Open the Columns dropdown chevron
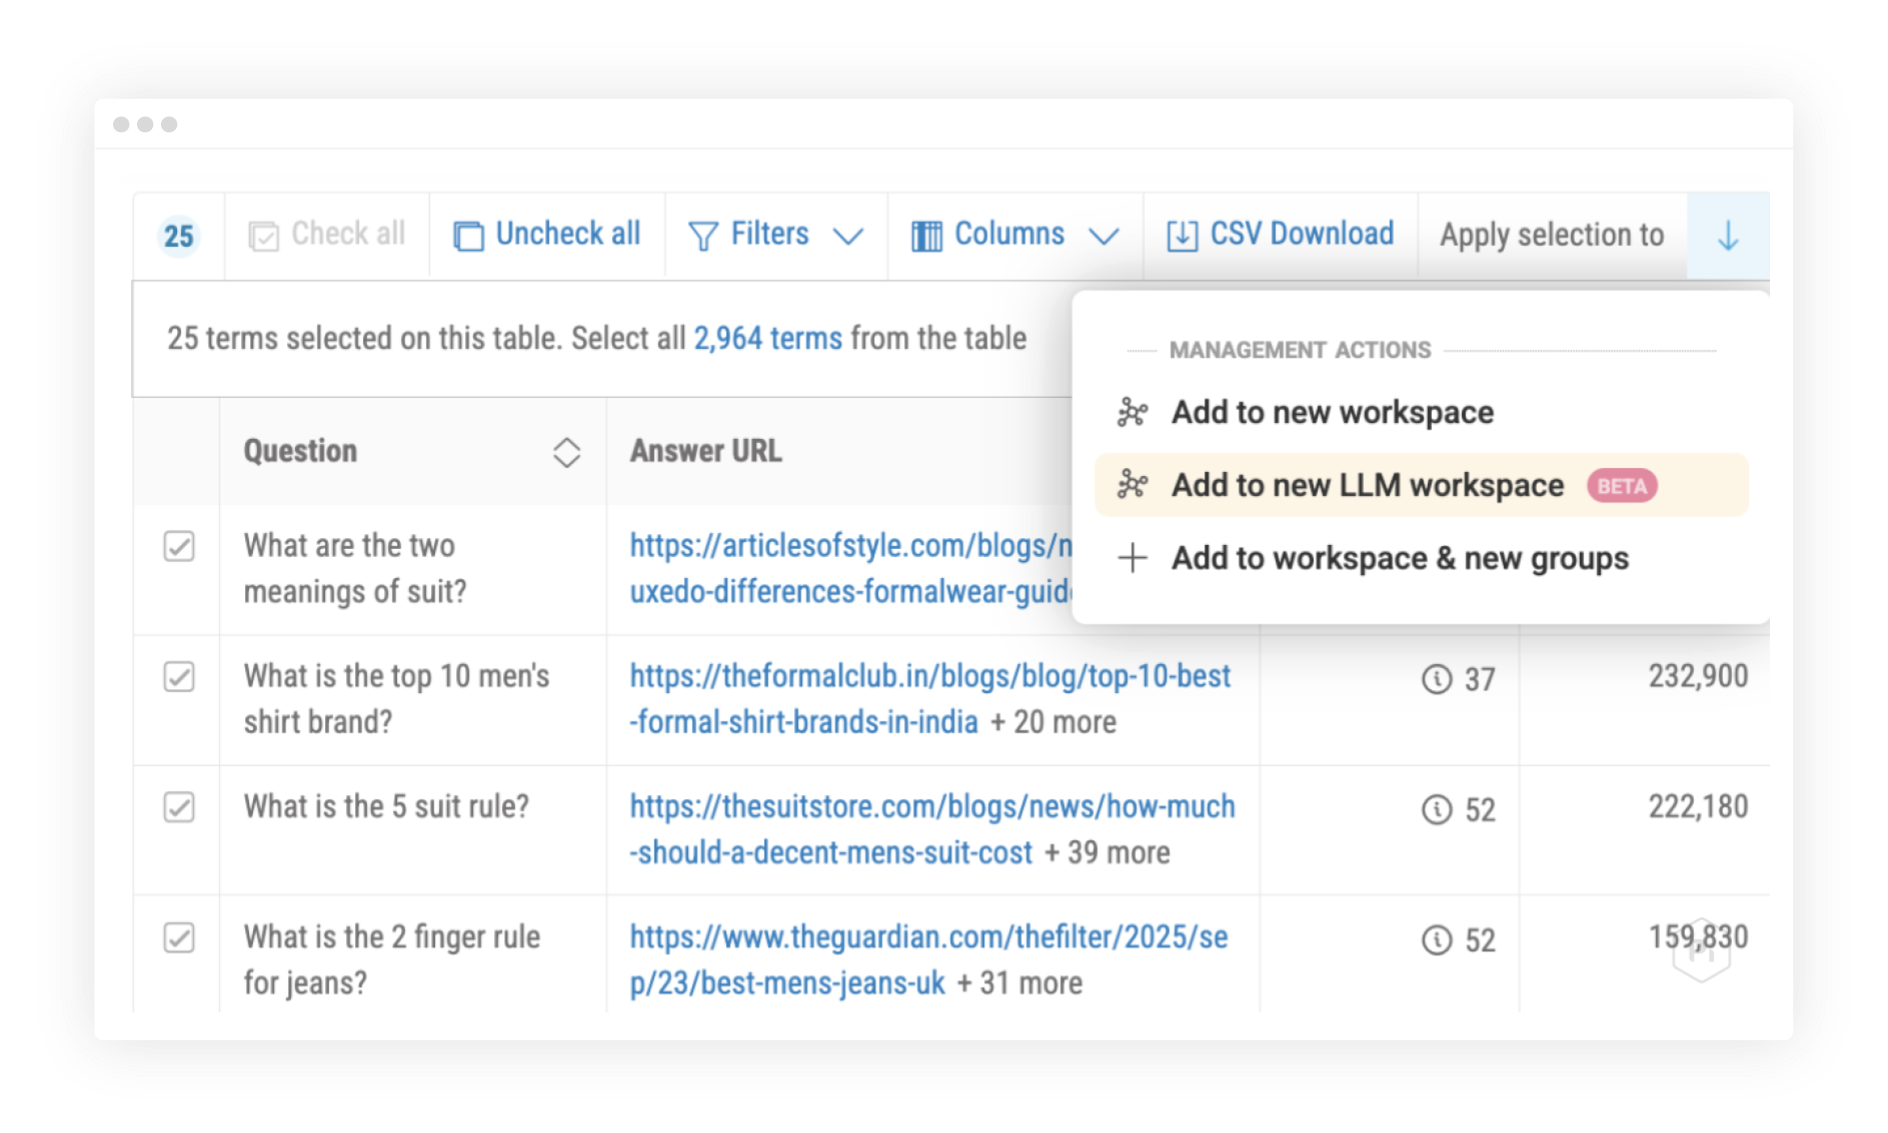Screen dimensions: 1888x1133 click(1103, 236)
